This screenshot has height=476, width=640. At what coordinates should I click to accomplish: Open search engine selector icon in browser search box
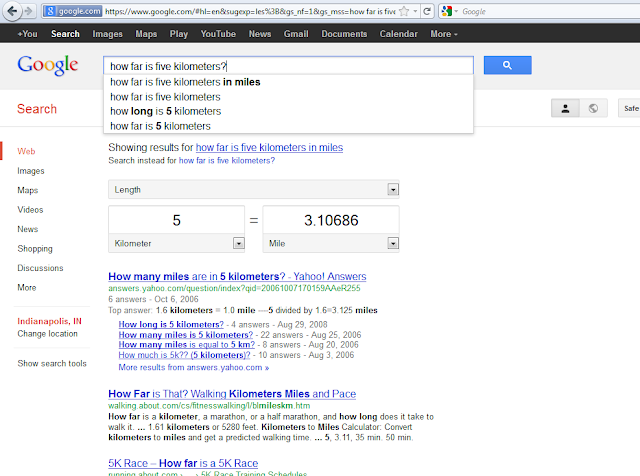point(449,11)
